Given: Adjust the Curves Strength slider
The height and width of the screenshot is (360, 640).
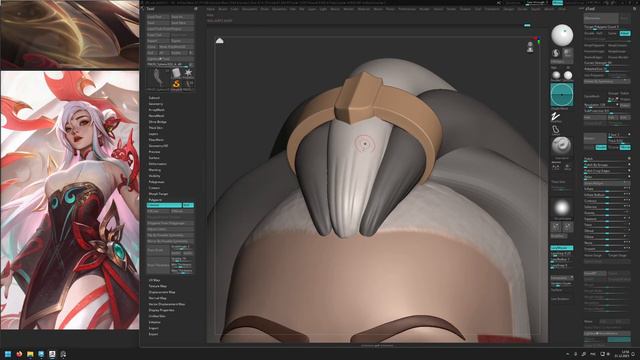Looking at the screenshot, I should click(607, 63).
